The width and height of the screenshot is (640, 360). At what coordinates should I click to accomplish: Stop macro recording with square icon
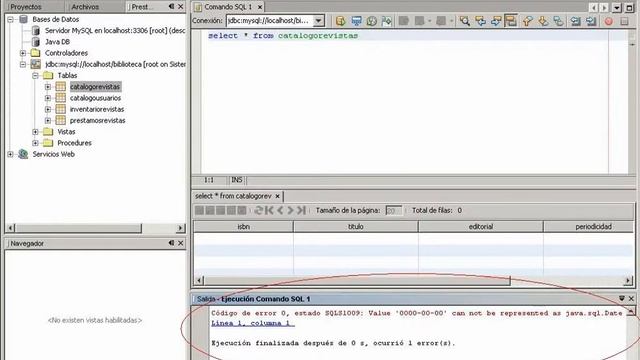(x=624, y=21)
